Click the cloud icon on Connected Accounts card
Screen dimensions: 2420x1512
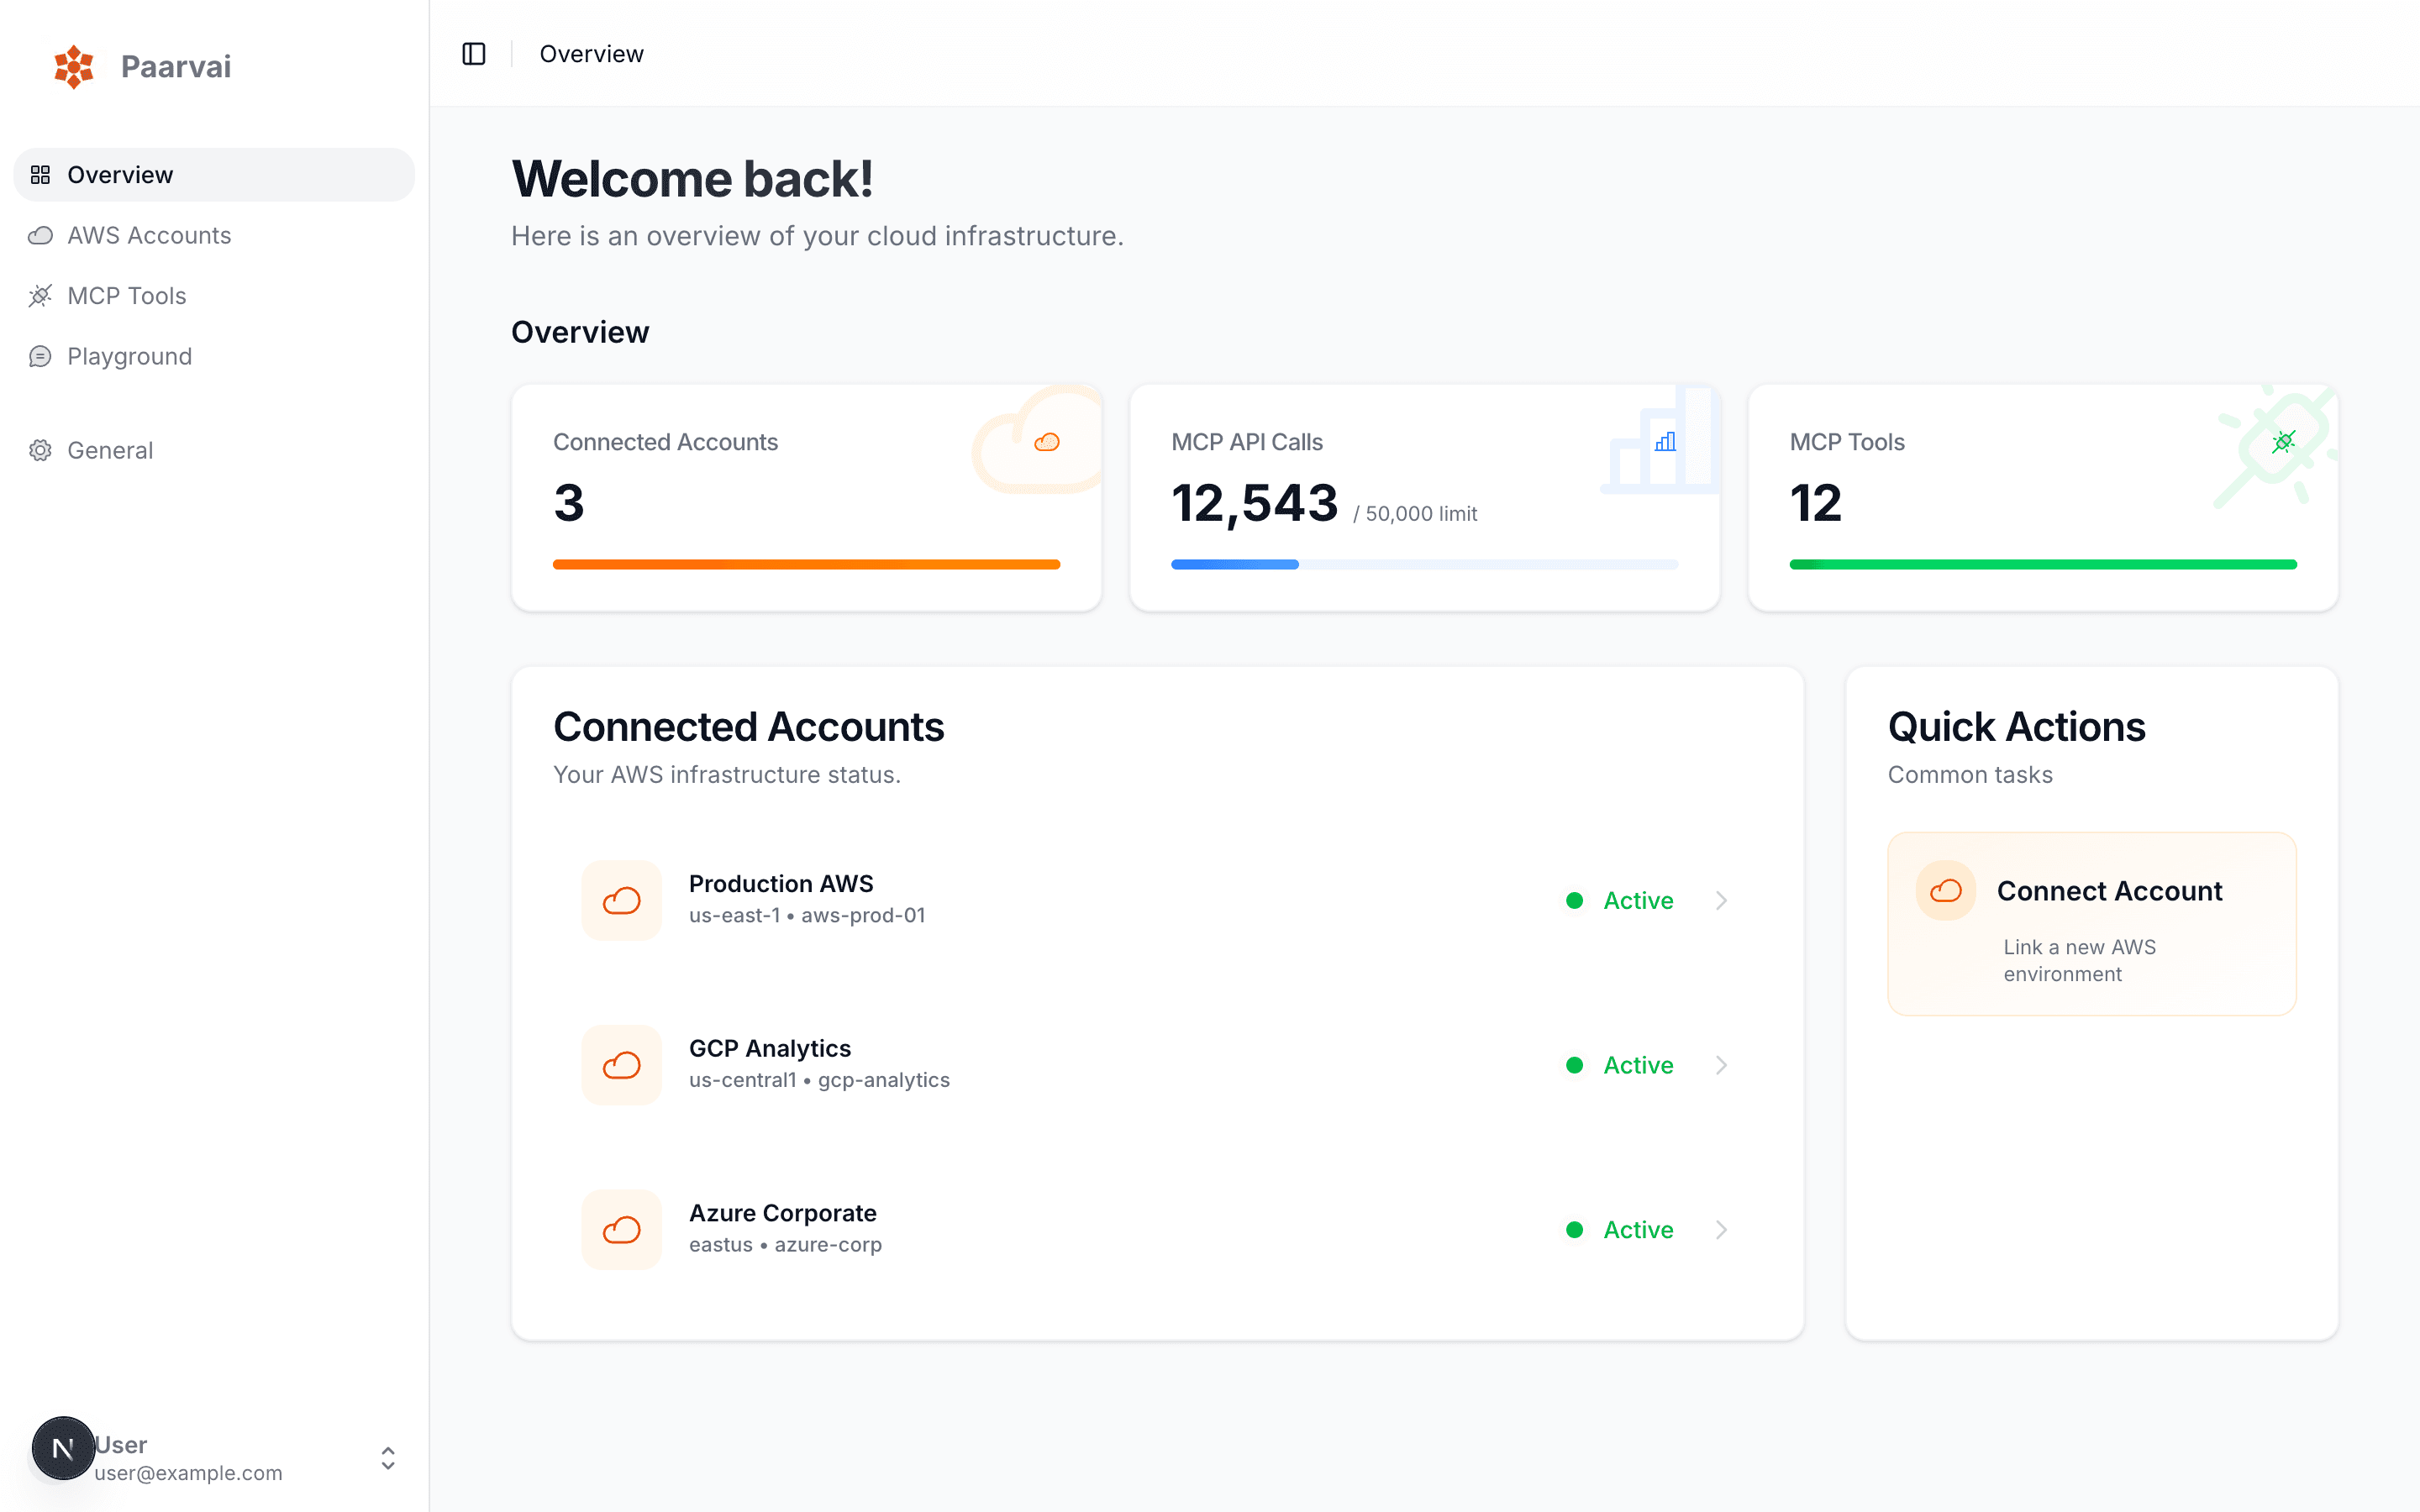pyautogui.click(x=1046, y=441)
